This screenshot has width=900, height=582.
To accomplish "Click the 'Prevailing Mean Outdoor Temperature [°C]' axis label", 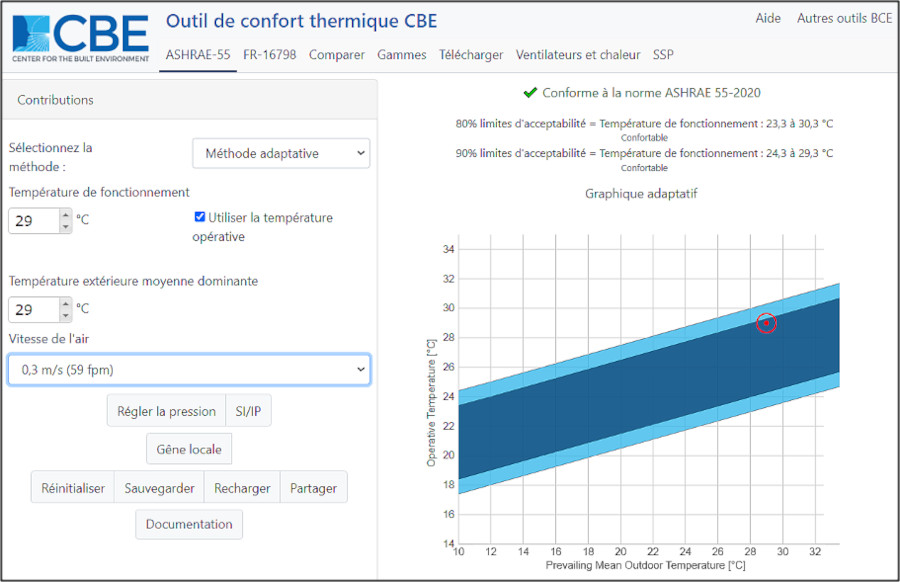I will (x=645, y=565).
